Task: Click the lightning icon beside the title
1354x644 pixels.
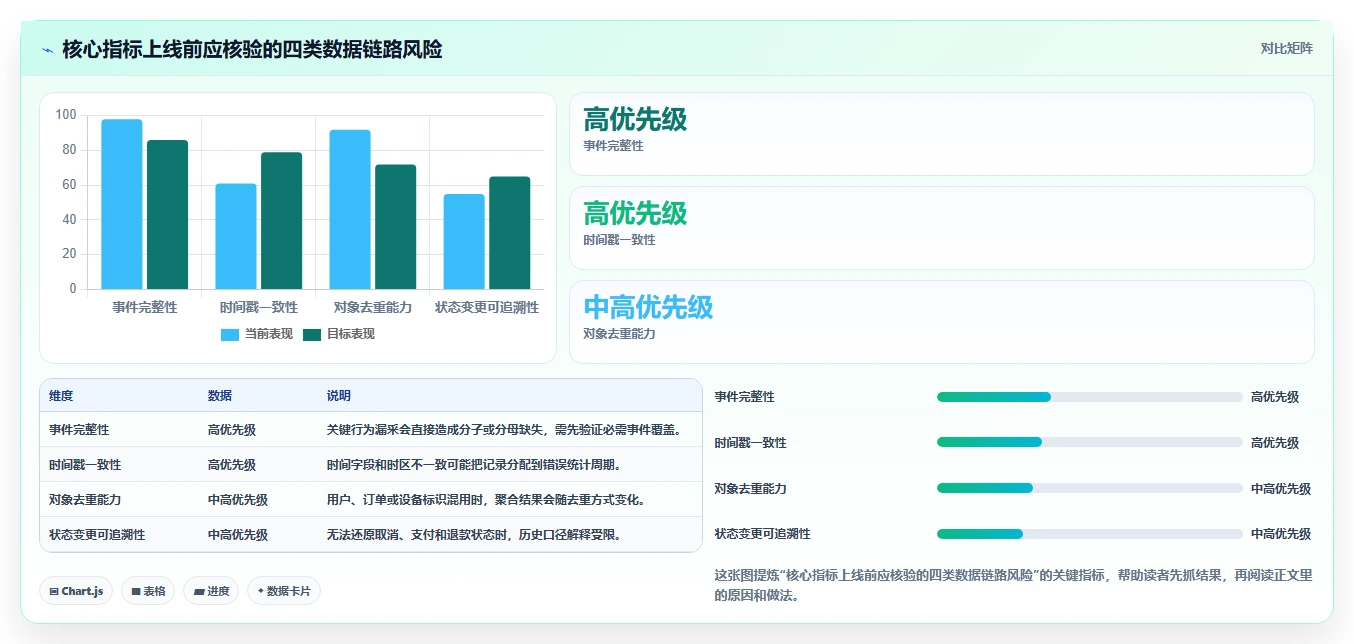Action: coord(47,49)
